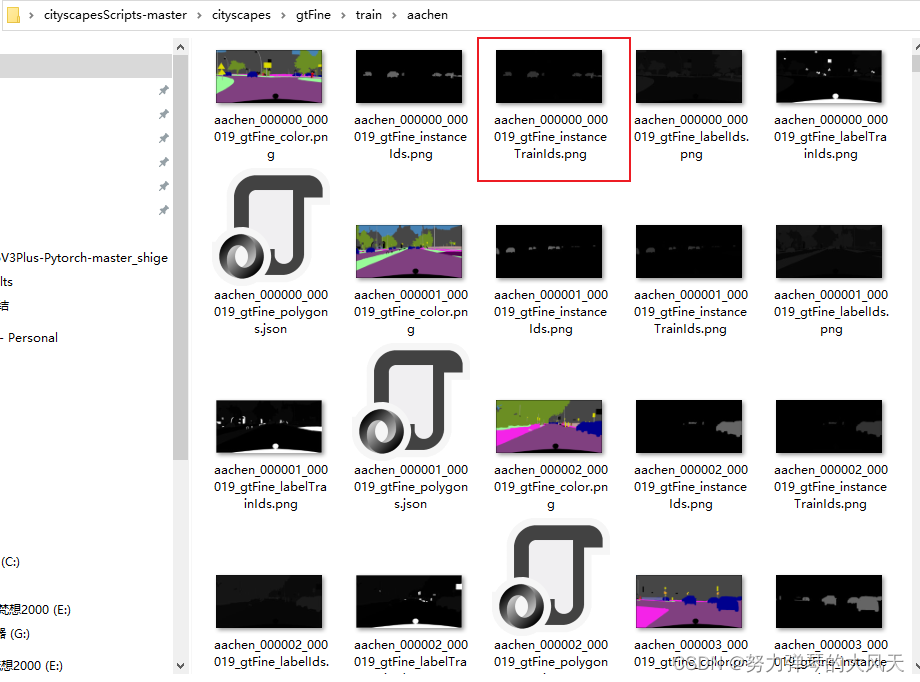Navigate to cityscapes via the breadcrumb
The height and width of the screenshot is (682, 920).
pyautogui.click(x=241, y=14)
